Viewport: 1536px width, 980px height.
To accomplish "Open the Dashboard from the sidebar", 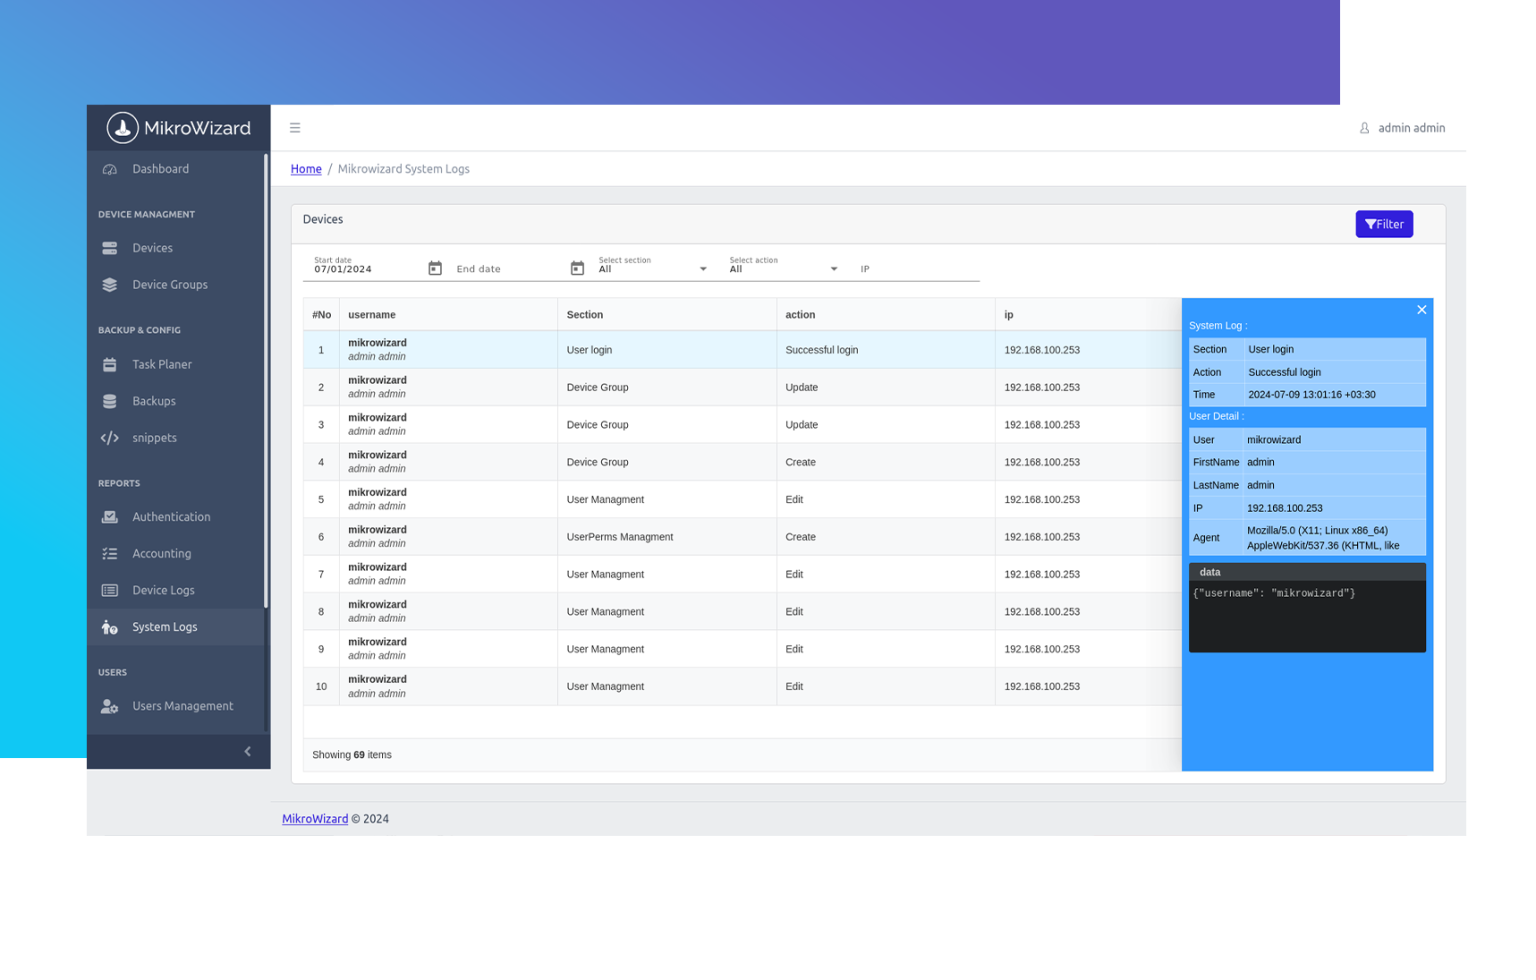I will (110, 169).
